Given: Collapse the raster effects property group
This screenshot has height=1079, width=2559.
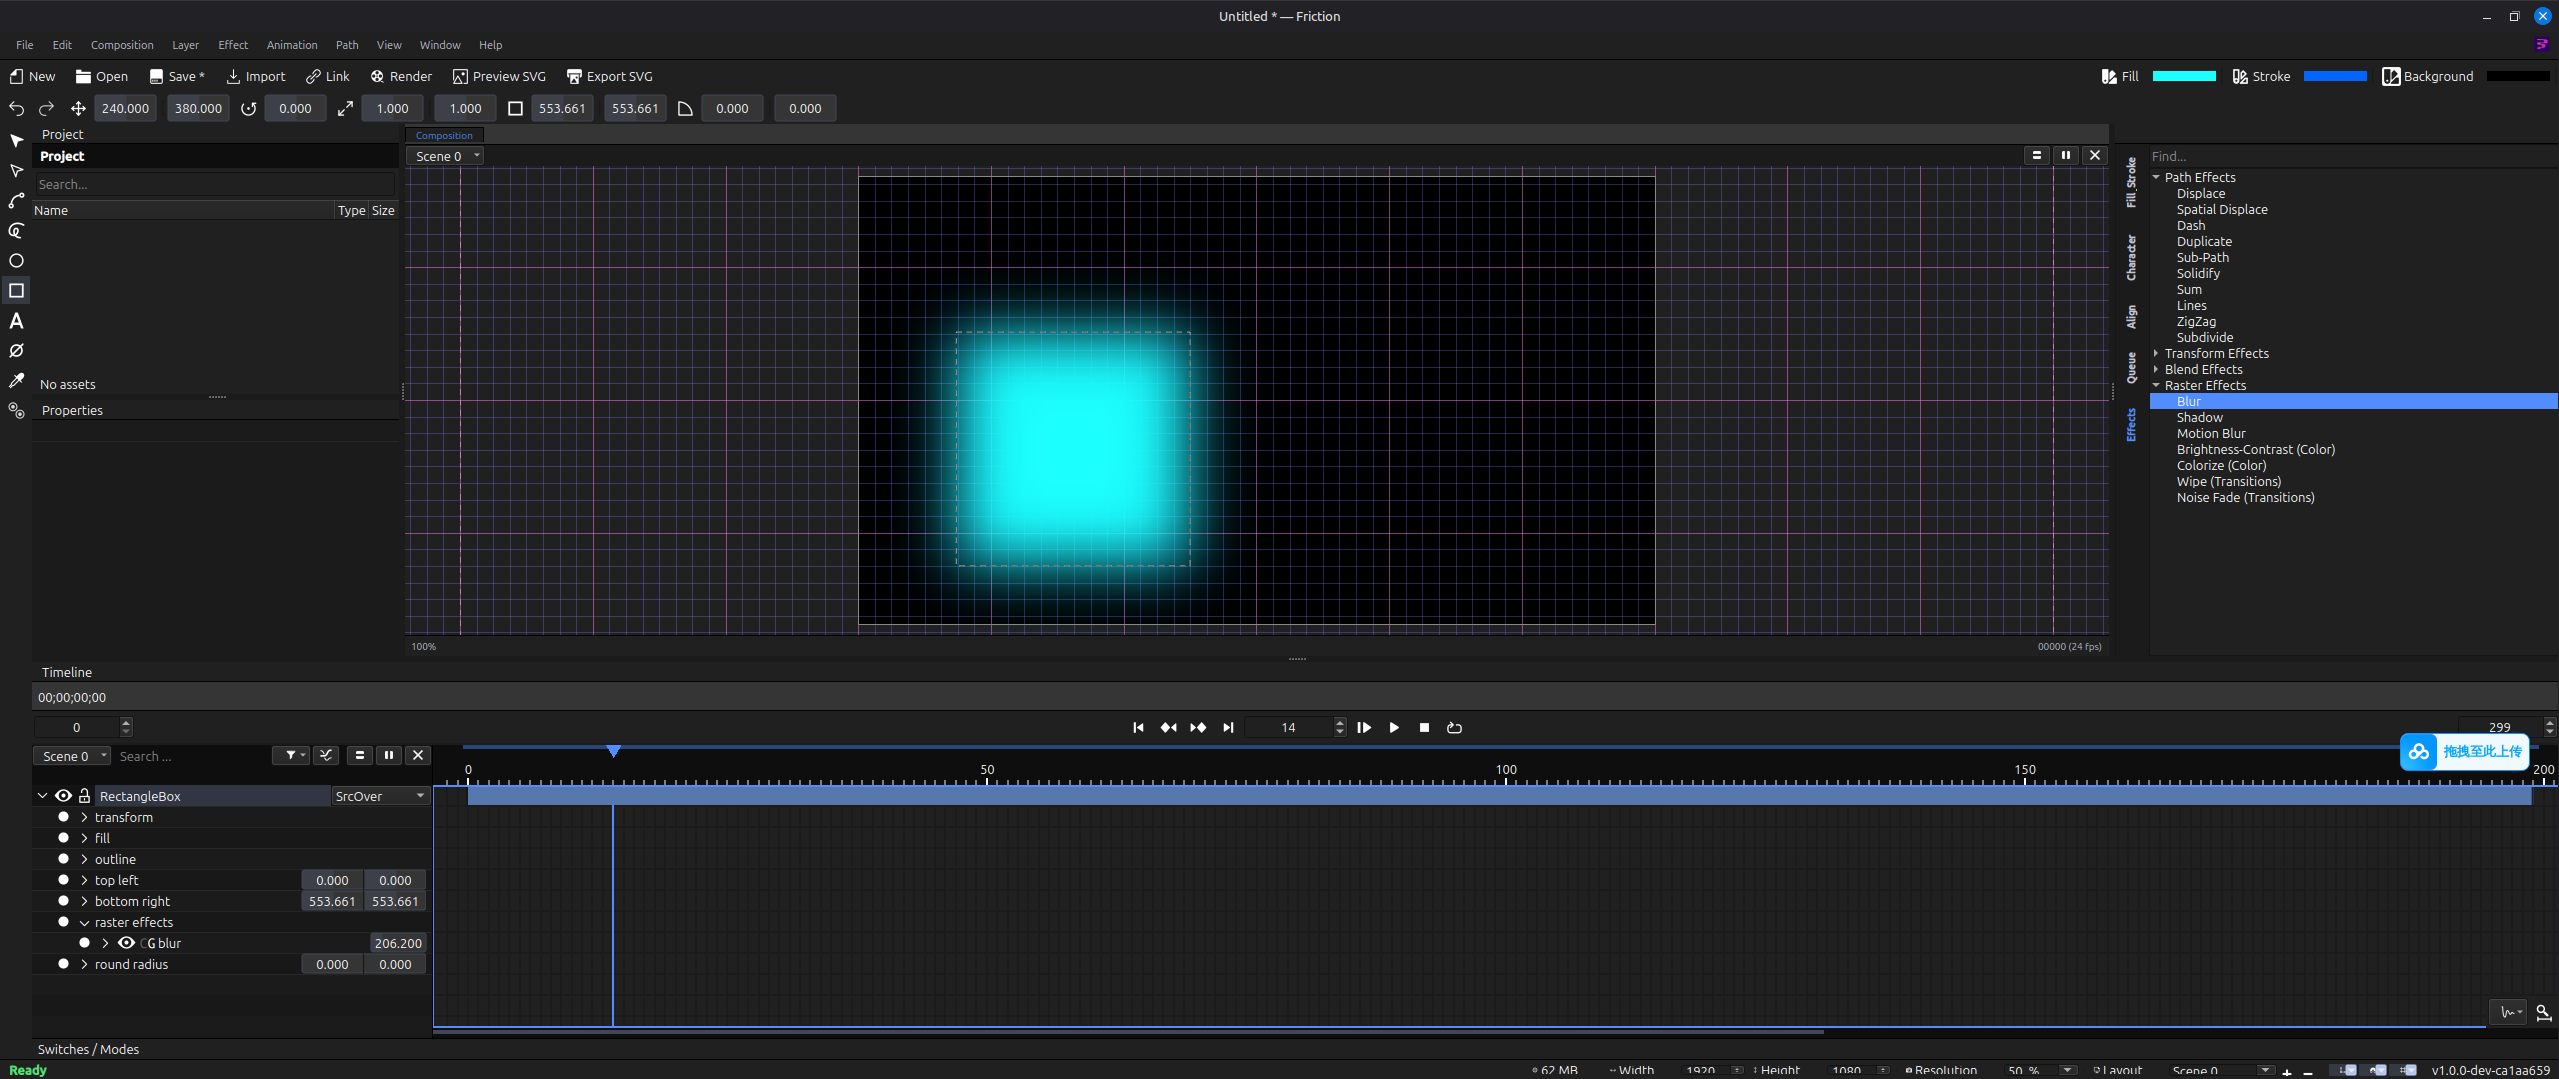Looking at the screenshot, I should (85, 923).
